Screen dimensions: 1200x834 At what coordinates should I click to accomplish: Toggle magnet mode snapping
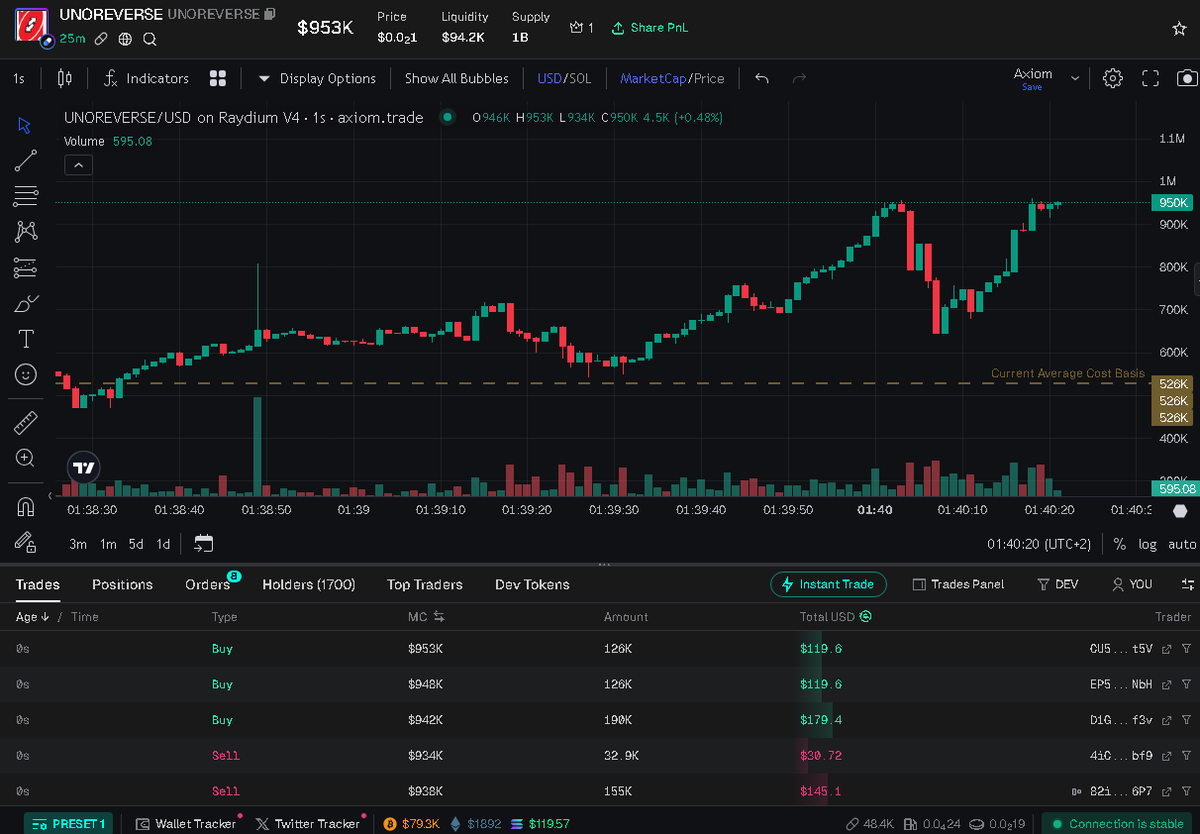[x=26, y=506]
